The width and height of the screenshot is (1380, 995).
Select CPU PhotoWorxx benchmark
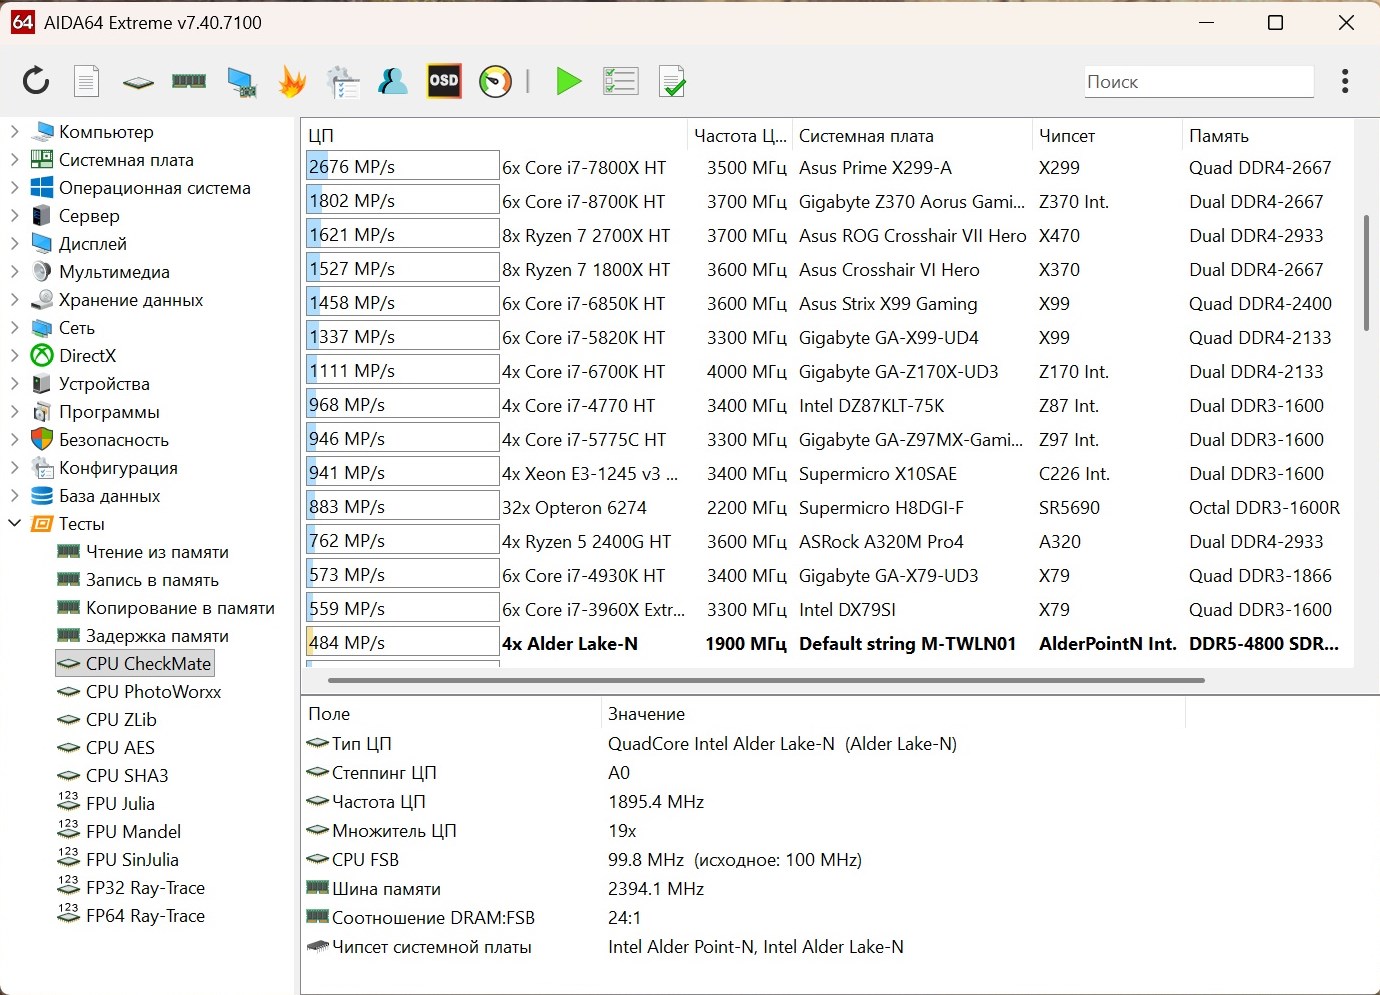[152, 691]
